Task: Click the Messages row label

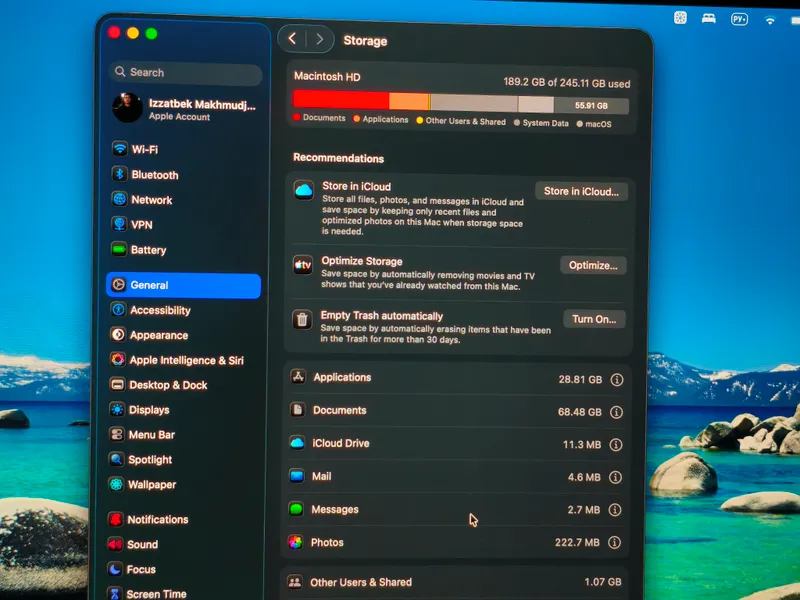Action: point(335,509)
